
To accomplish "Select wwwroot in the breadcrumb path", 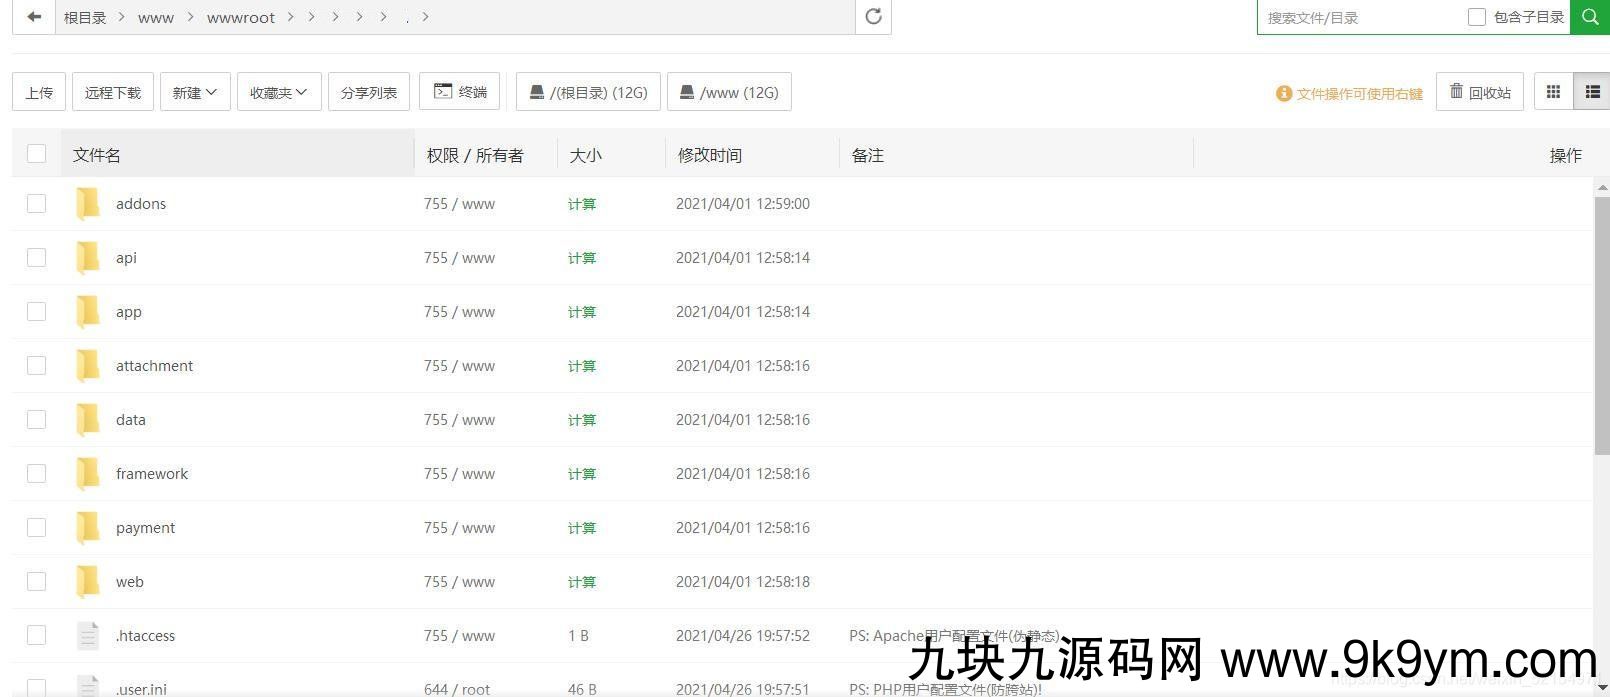I will (241, 18).
